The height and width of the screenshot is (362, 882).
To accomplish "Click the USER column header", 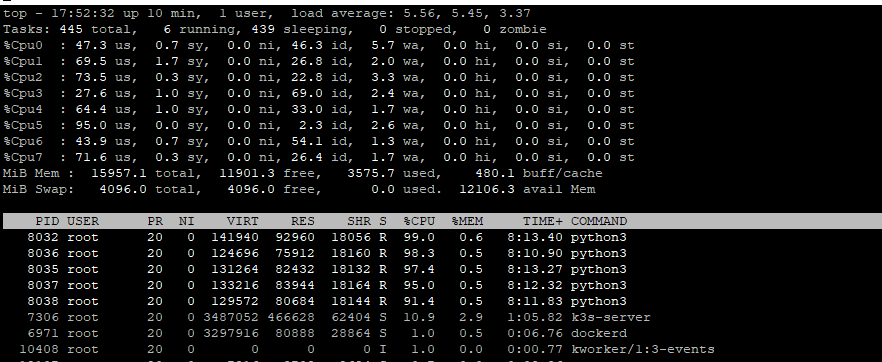I will [83, 221].
